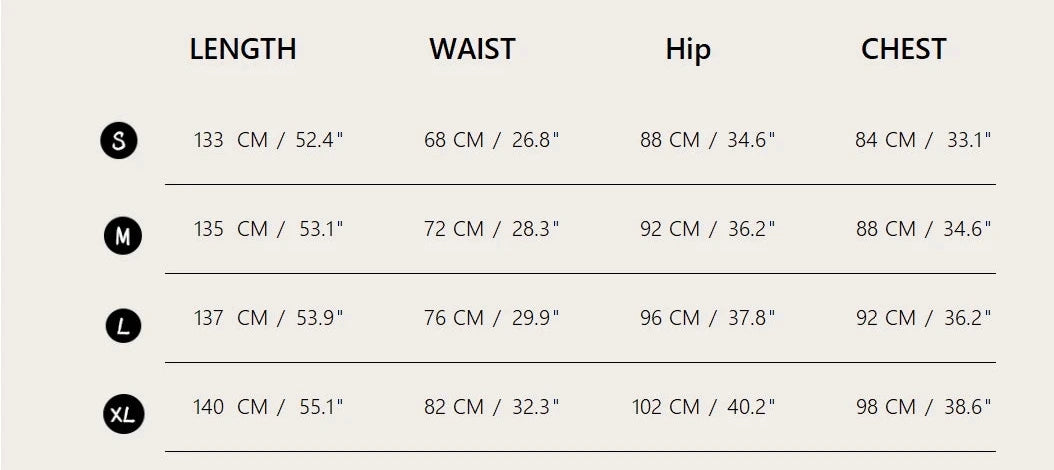The width and height of the screenshot is (1054, 470).
Task: Select the LENGTH column header
Action: point(243,49)
